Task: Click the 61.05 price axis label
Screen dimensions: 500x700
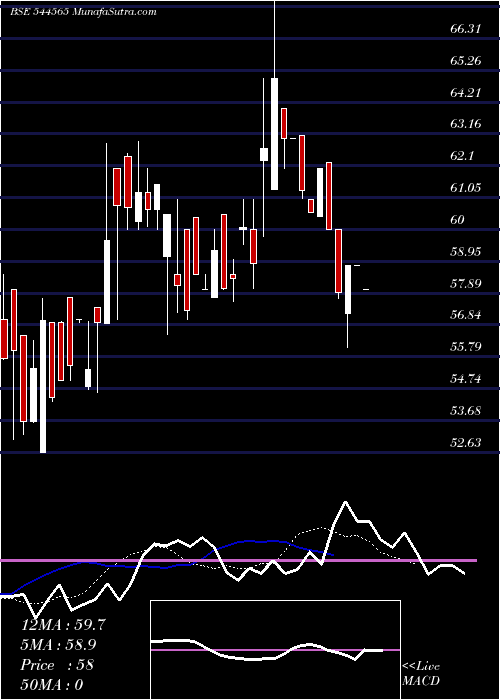Action: pos(466,188)
